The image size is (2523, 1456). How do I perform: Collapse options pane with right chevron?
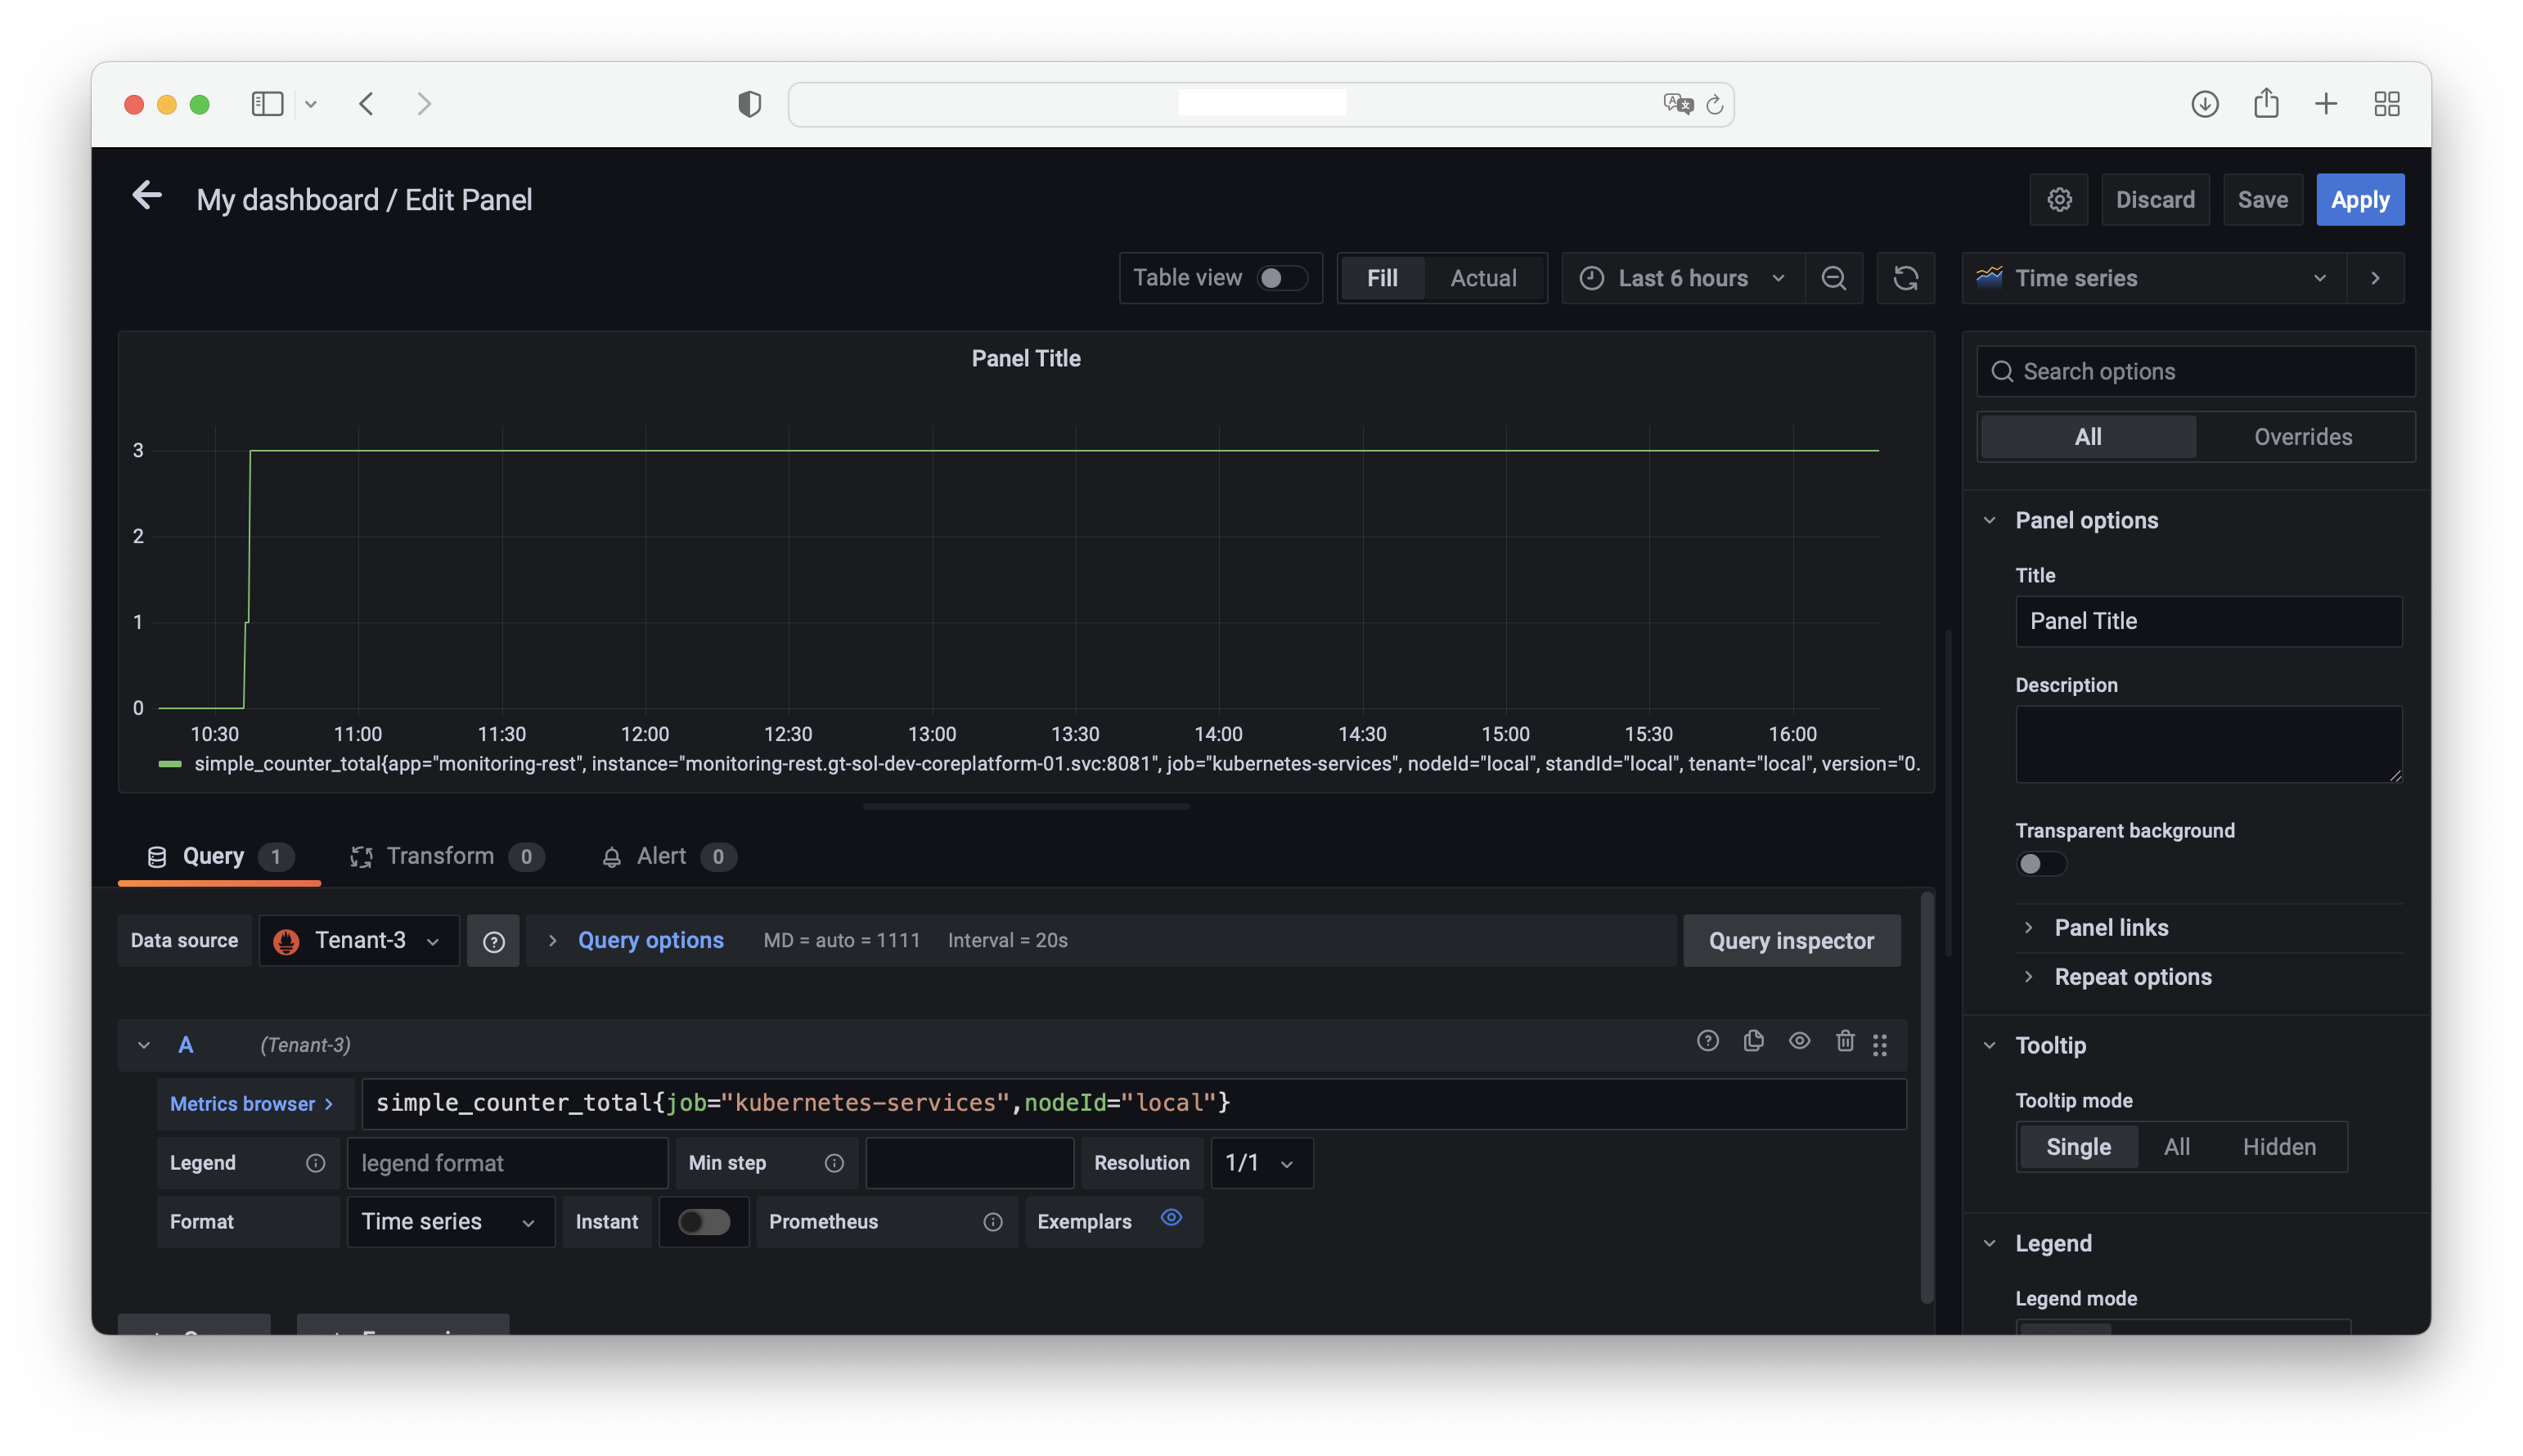(x=2375, y=278)
